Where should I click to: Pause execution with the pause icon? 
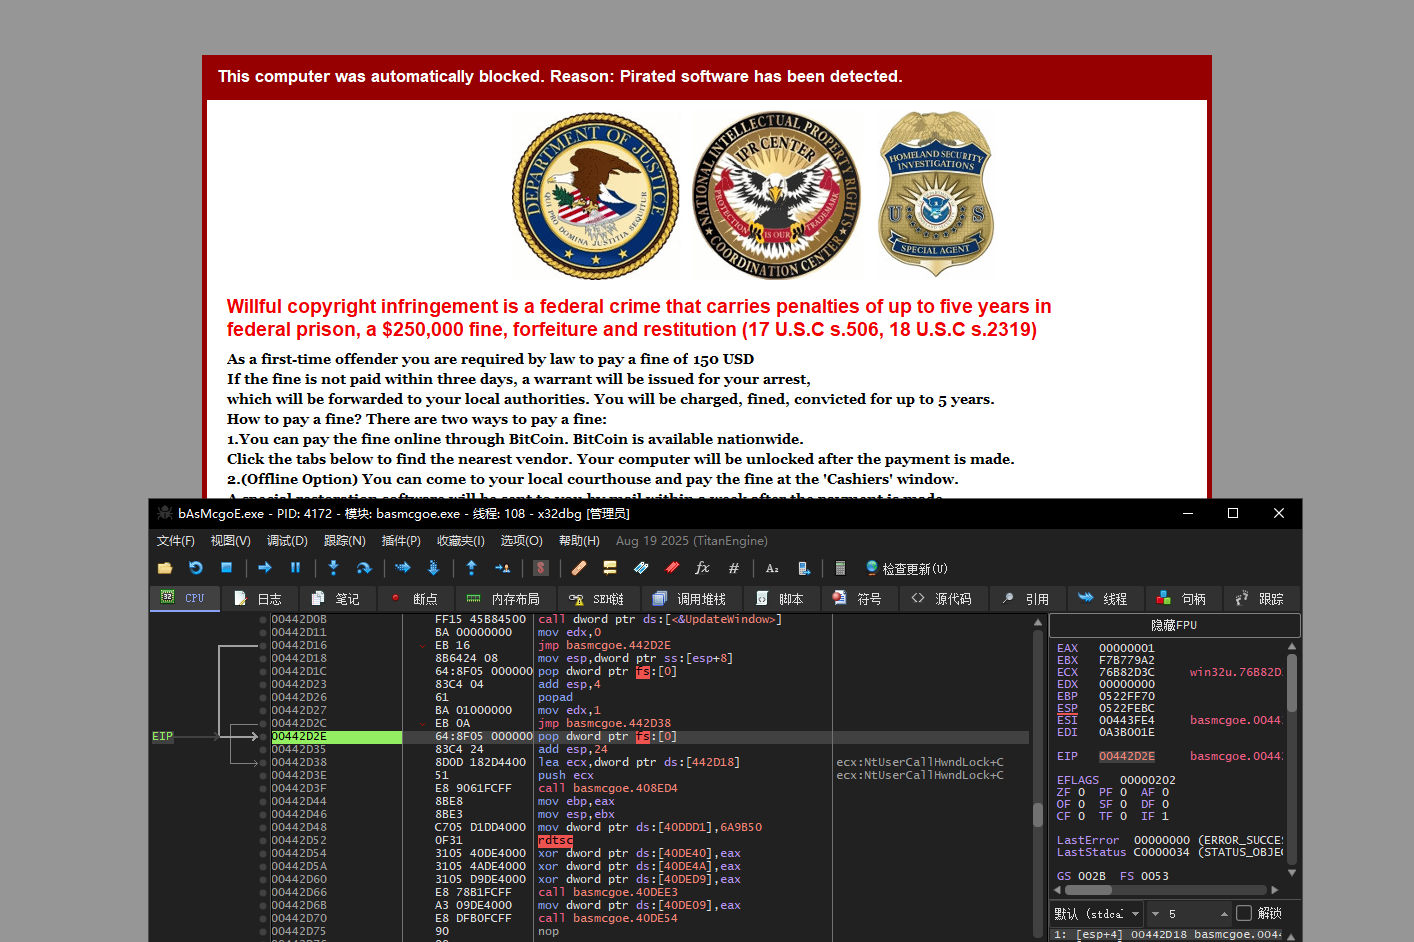coord(296,568)
